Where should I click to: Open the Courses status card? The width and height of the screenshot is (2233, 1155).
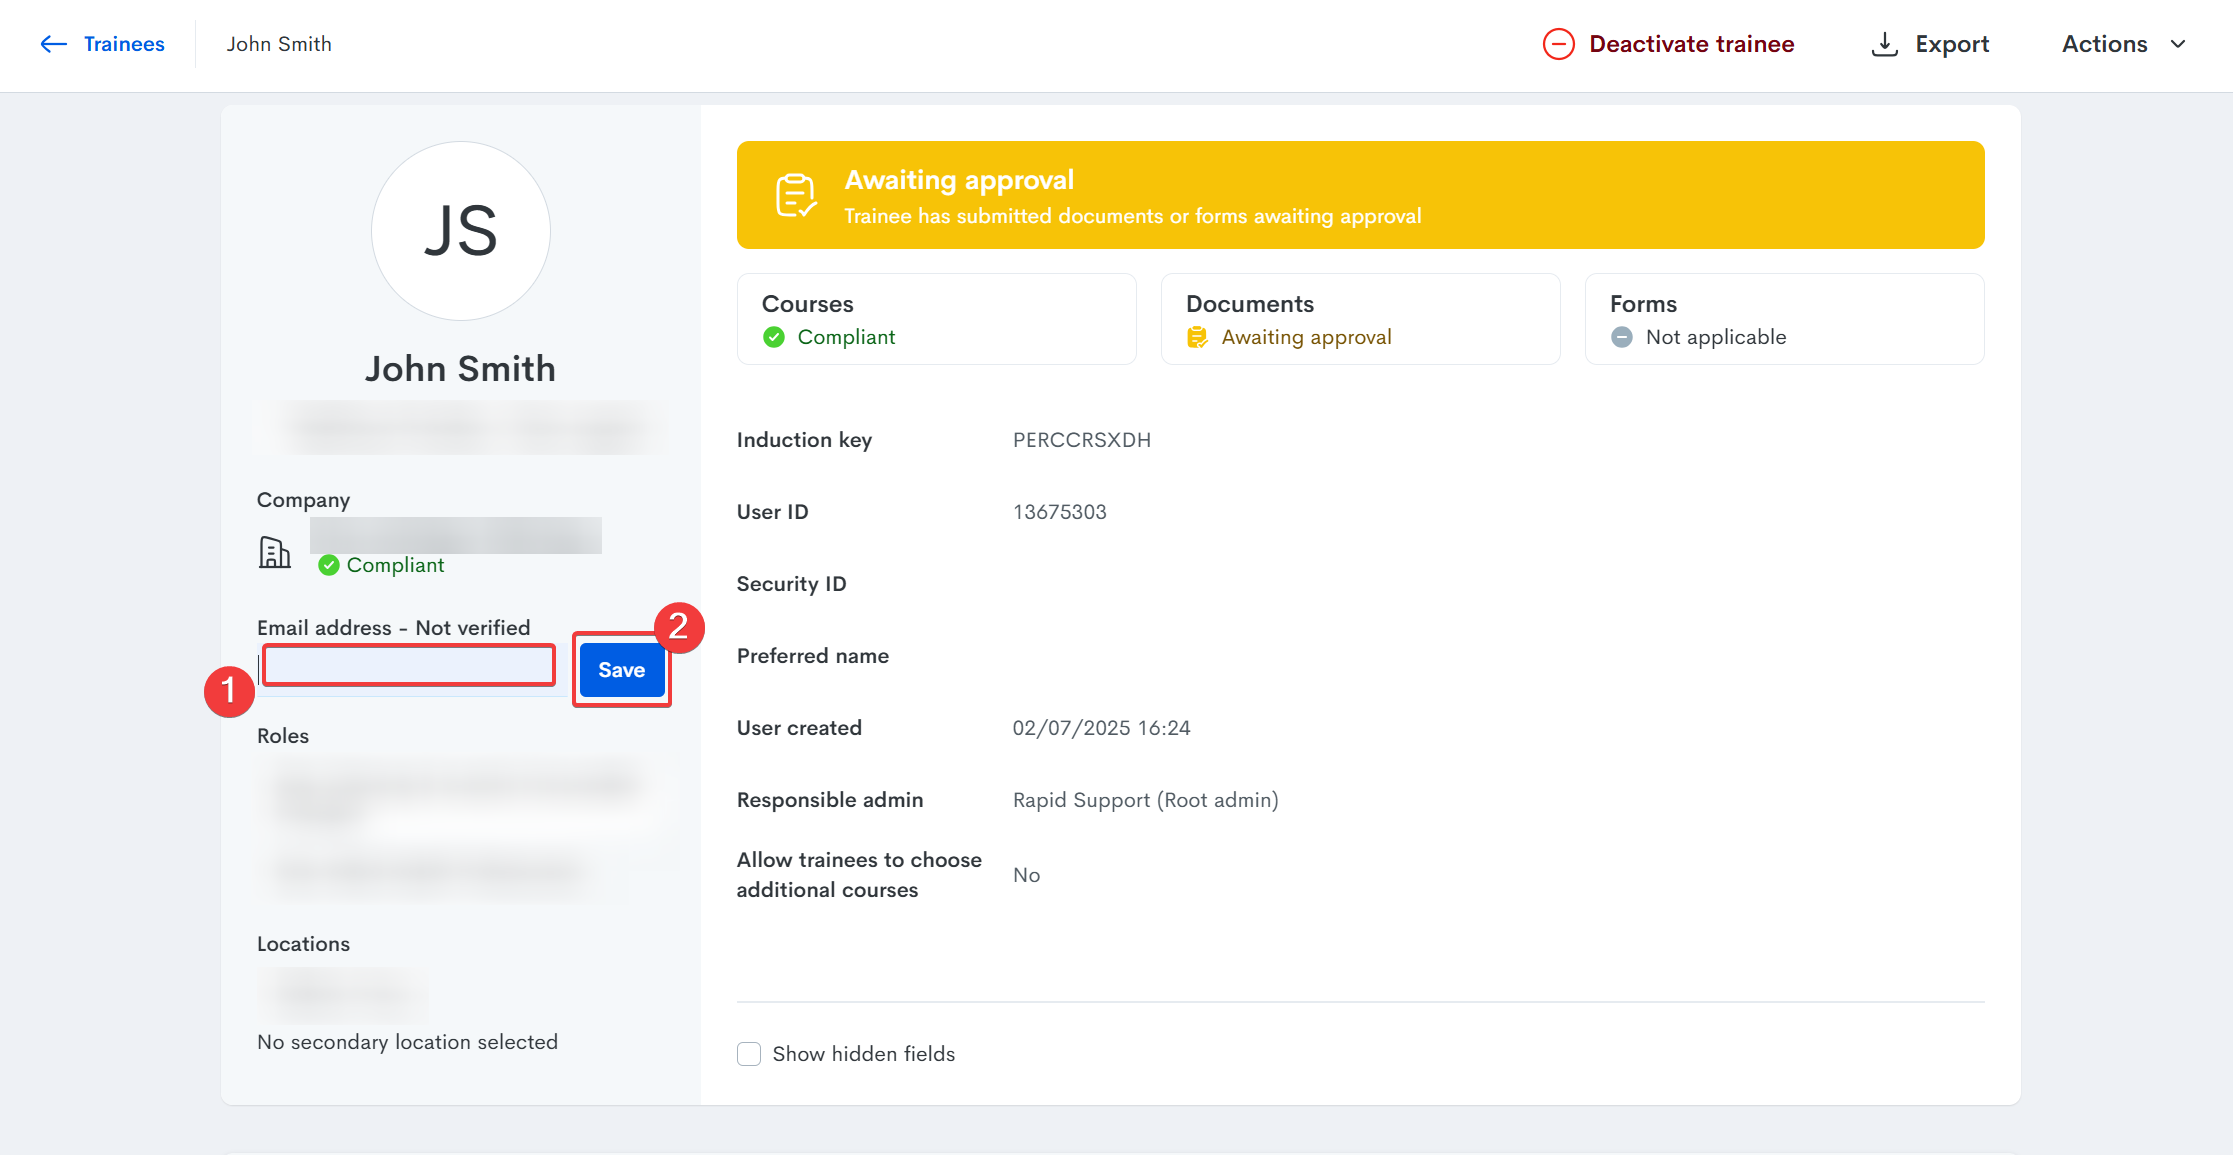[936, 319]
